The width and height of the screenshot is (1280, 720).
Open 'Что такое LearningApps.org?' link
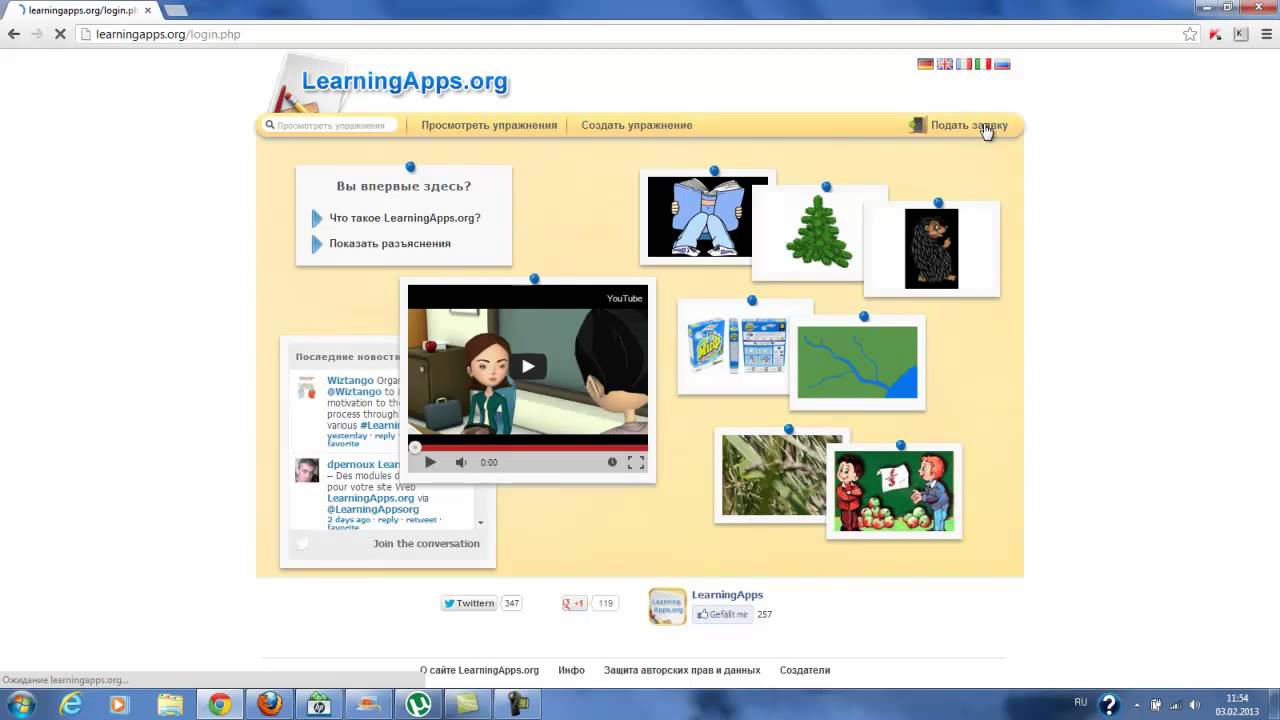405,218
